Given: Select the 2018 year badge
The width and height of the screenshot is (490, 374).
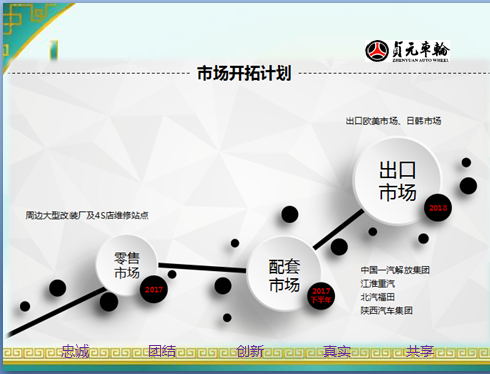Looking at the screenshot, I should [x=438, y=208].
